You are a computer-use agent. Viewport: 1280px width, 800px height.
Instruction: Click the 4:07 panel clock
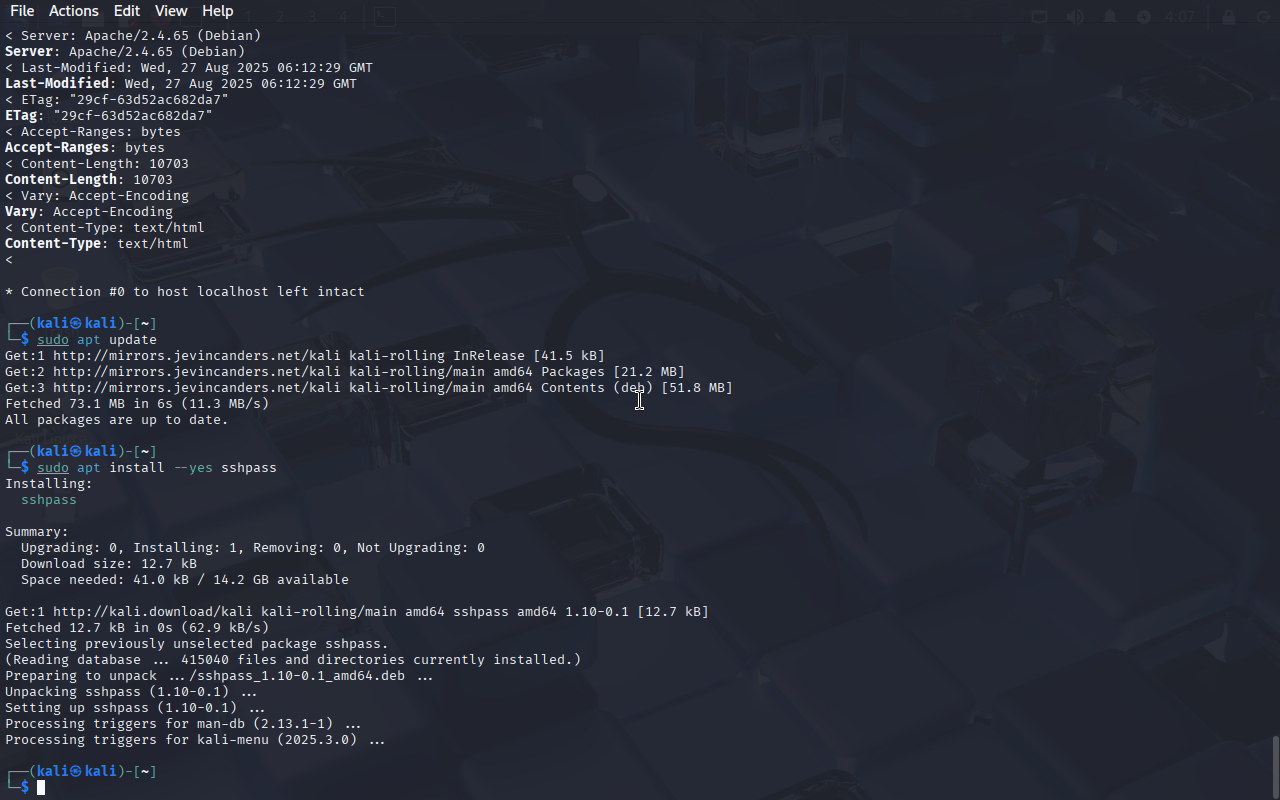pos(1180,17)
